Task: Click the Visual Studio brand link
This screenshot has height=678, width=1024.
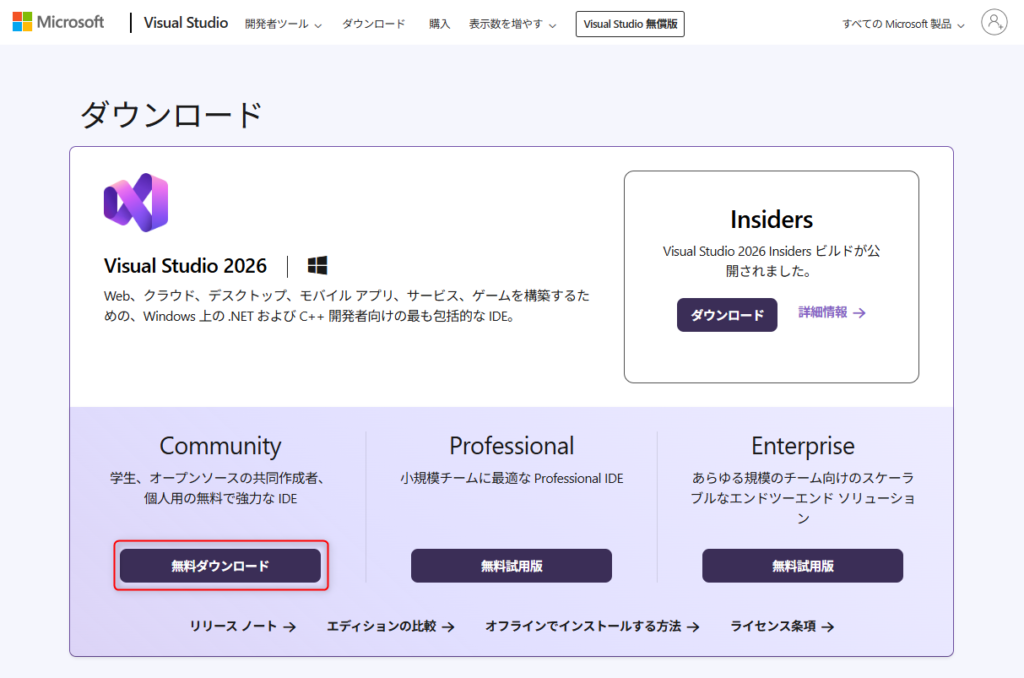Action: point(185,22)
